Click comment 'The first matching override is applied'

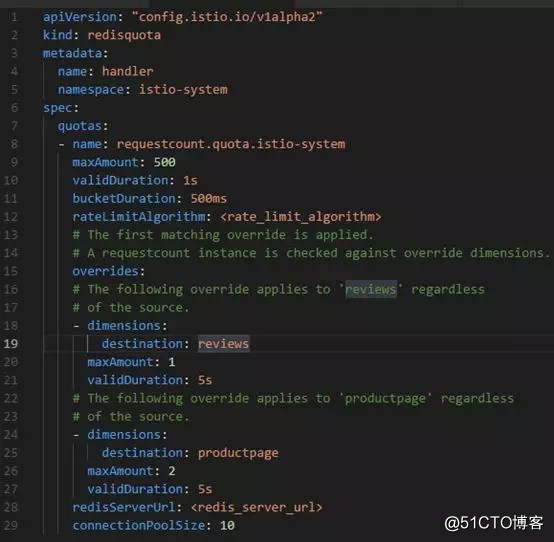tap(223, 235)
